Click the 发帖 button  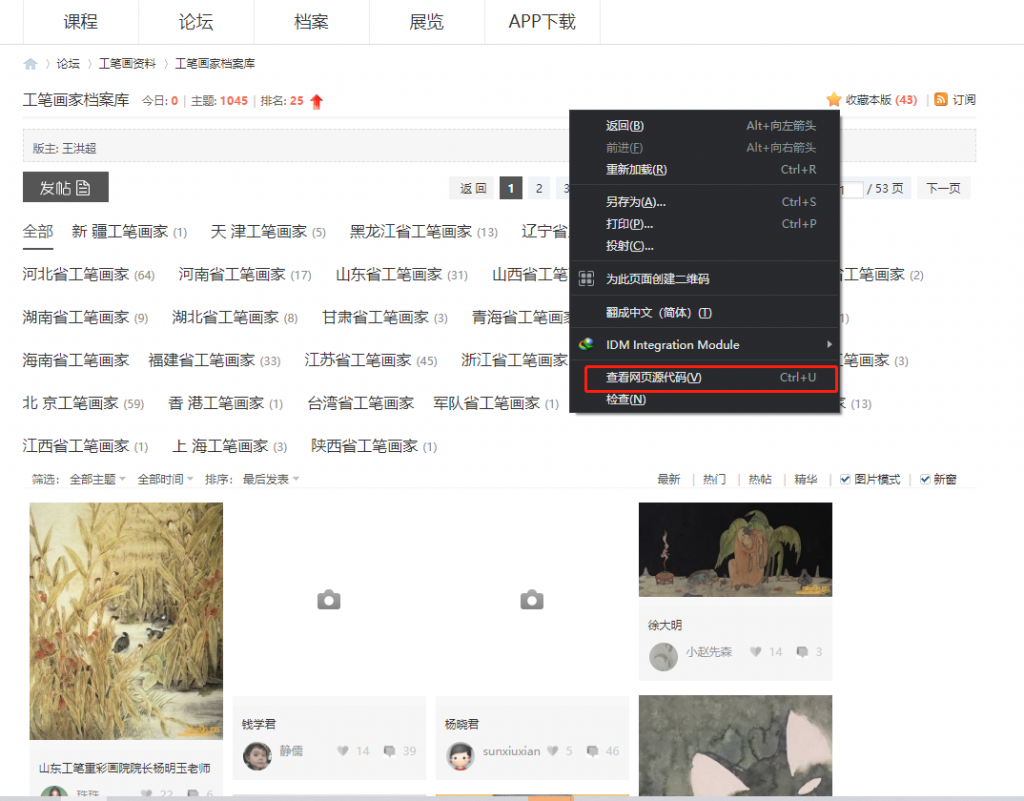(x=65, y=187)
